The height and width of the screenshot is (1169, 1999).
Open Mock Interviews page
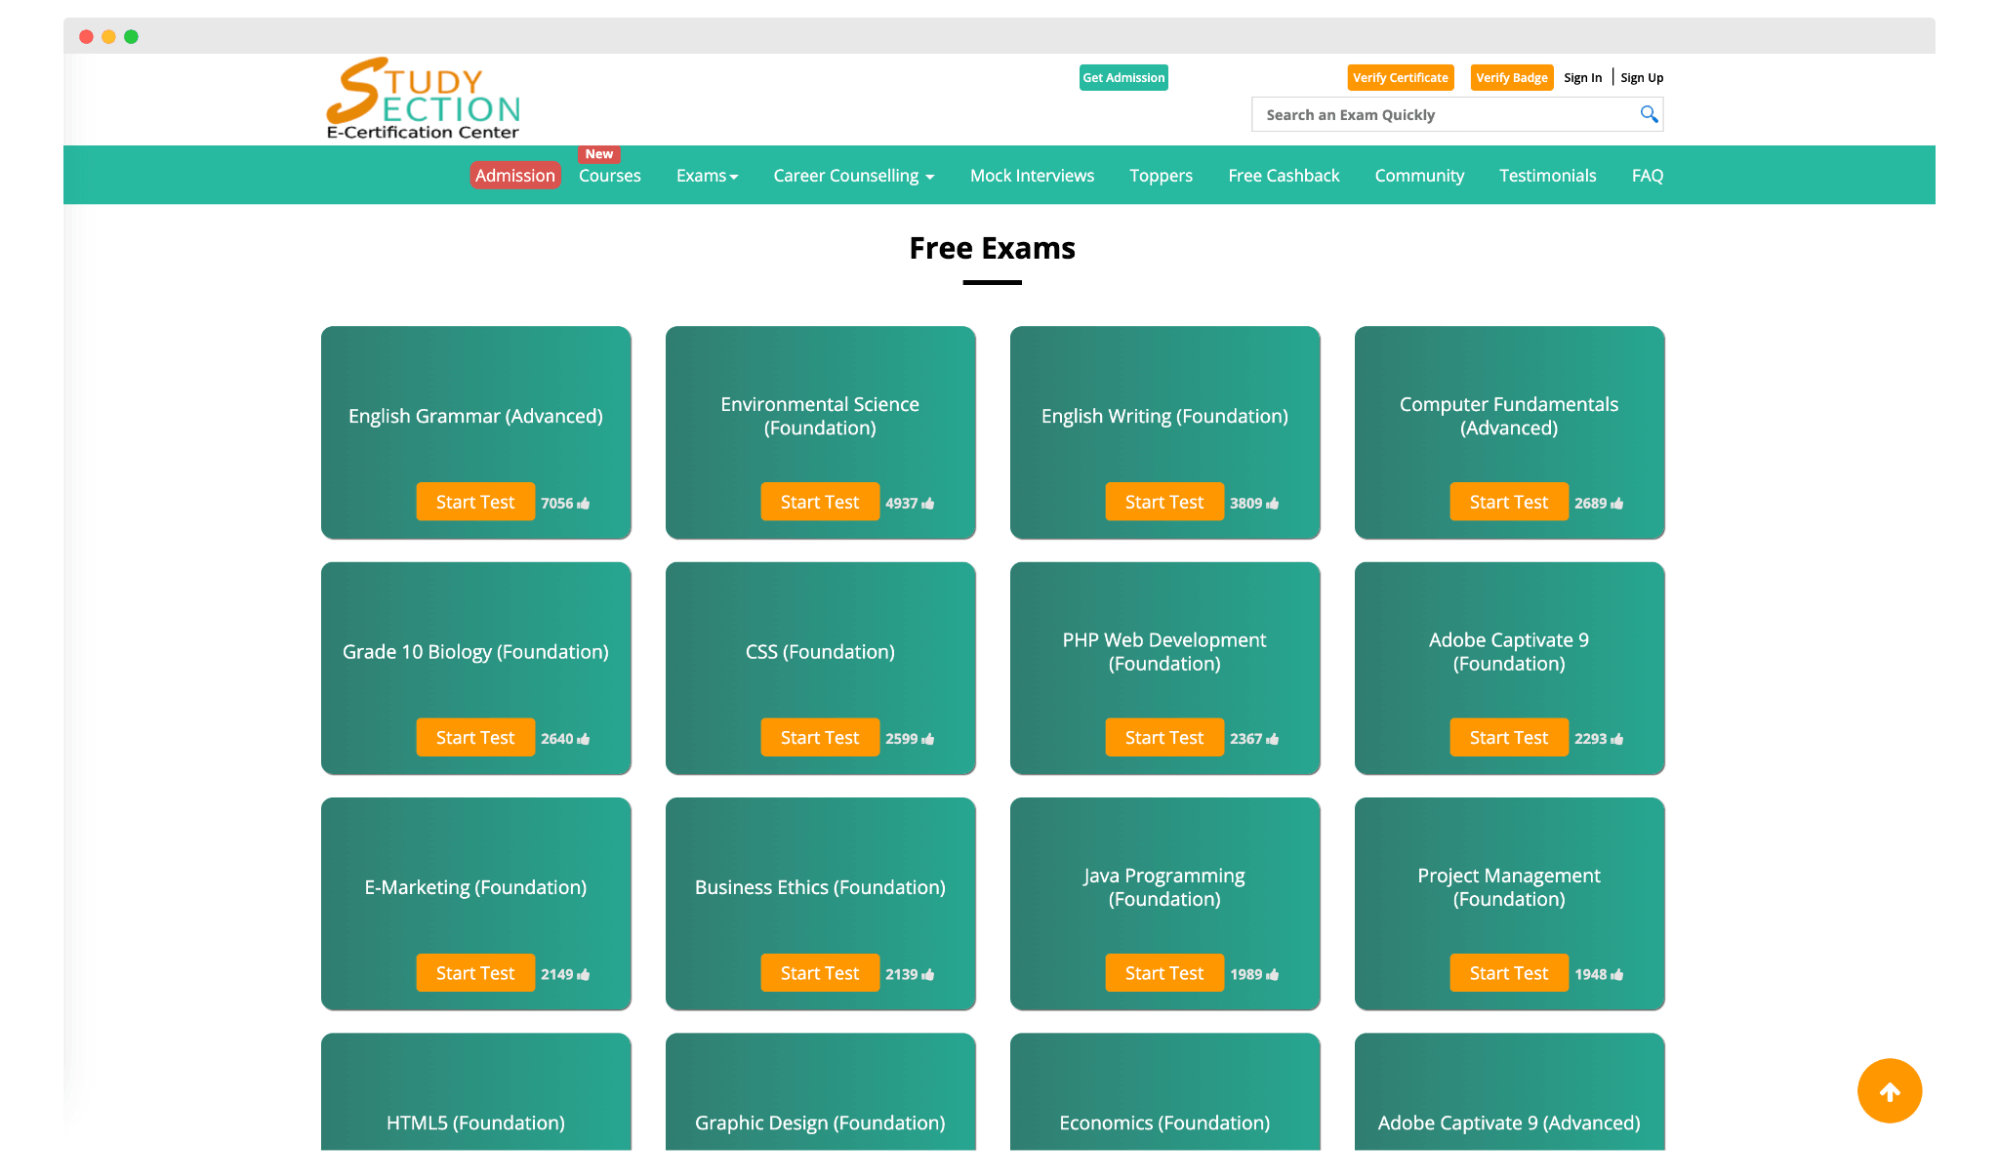(1031, 176)
